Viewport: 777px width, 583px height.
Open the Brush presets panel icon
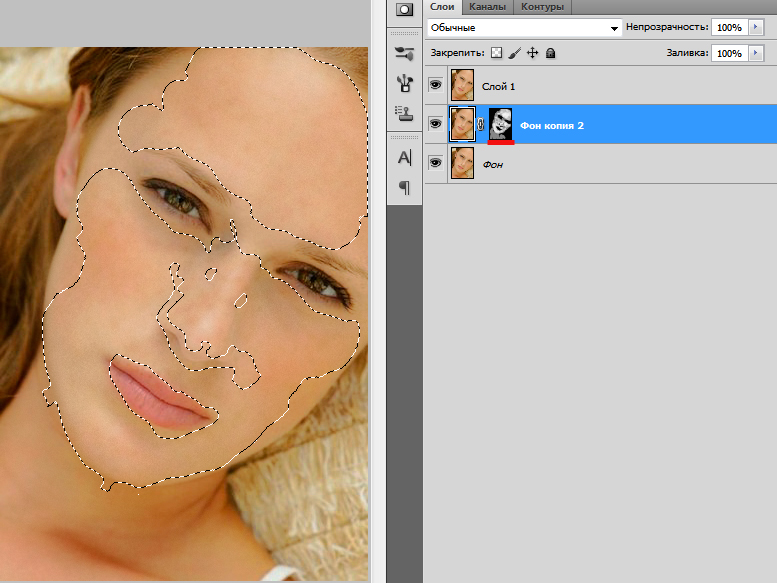(404, 53)
